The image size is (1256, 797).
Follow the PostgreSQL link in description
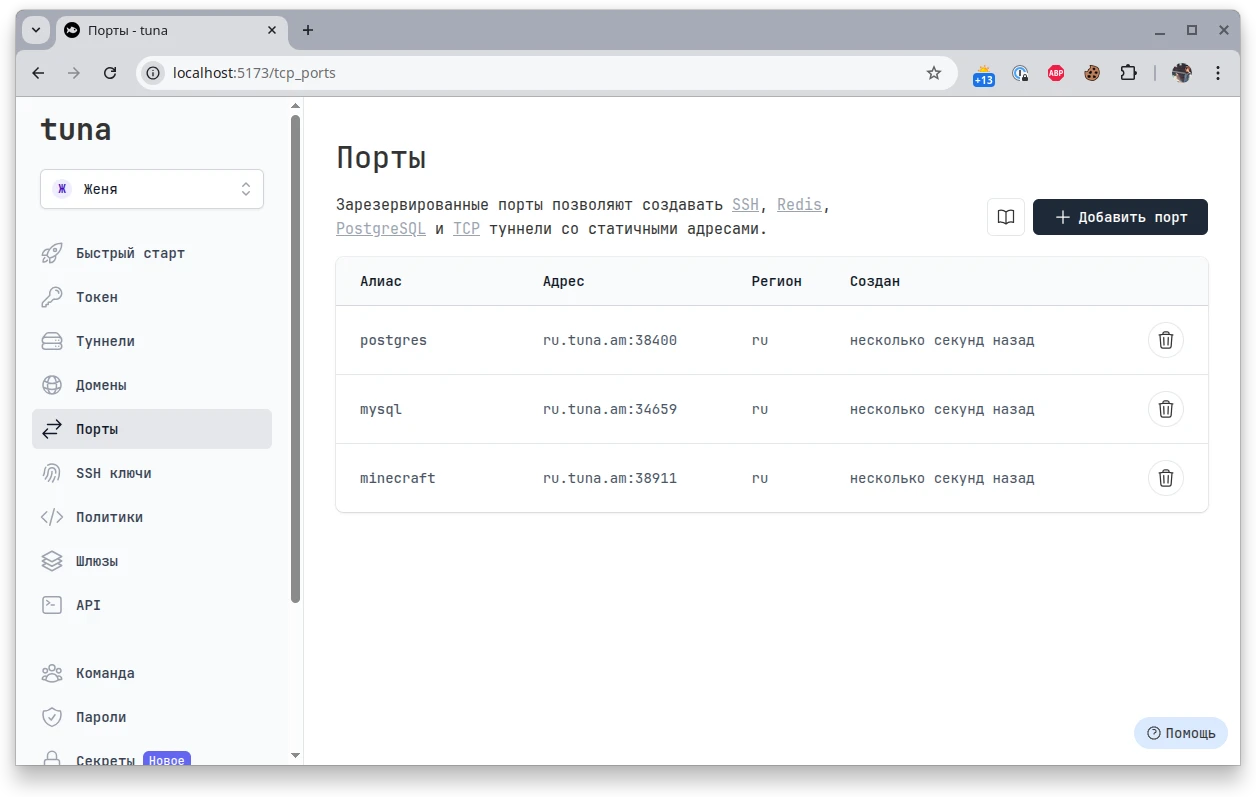coord(380,228)
